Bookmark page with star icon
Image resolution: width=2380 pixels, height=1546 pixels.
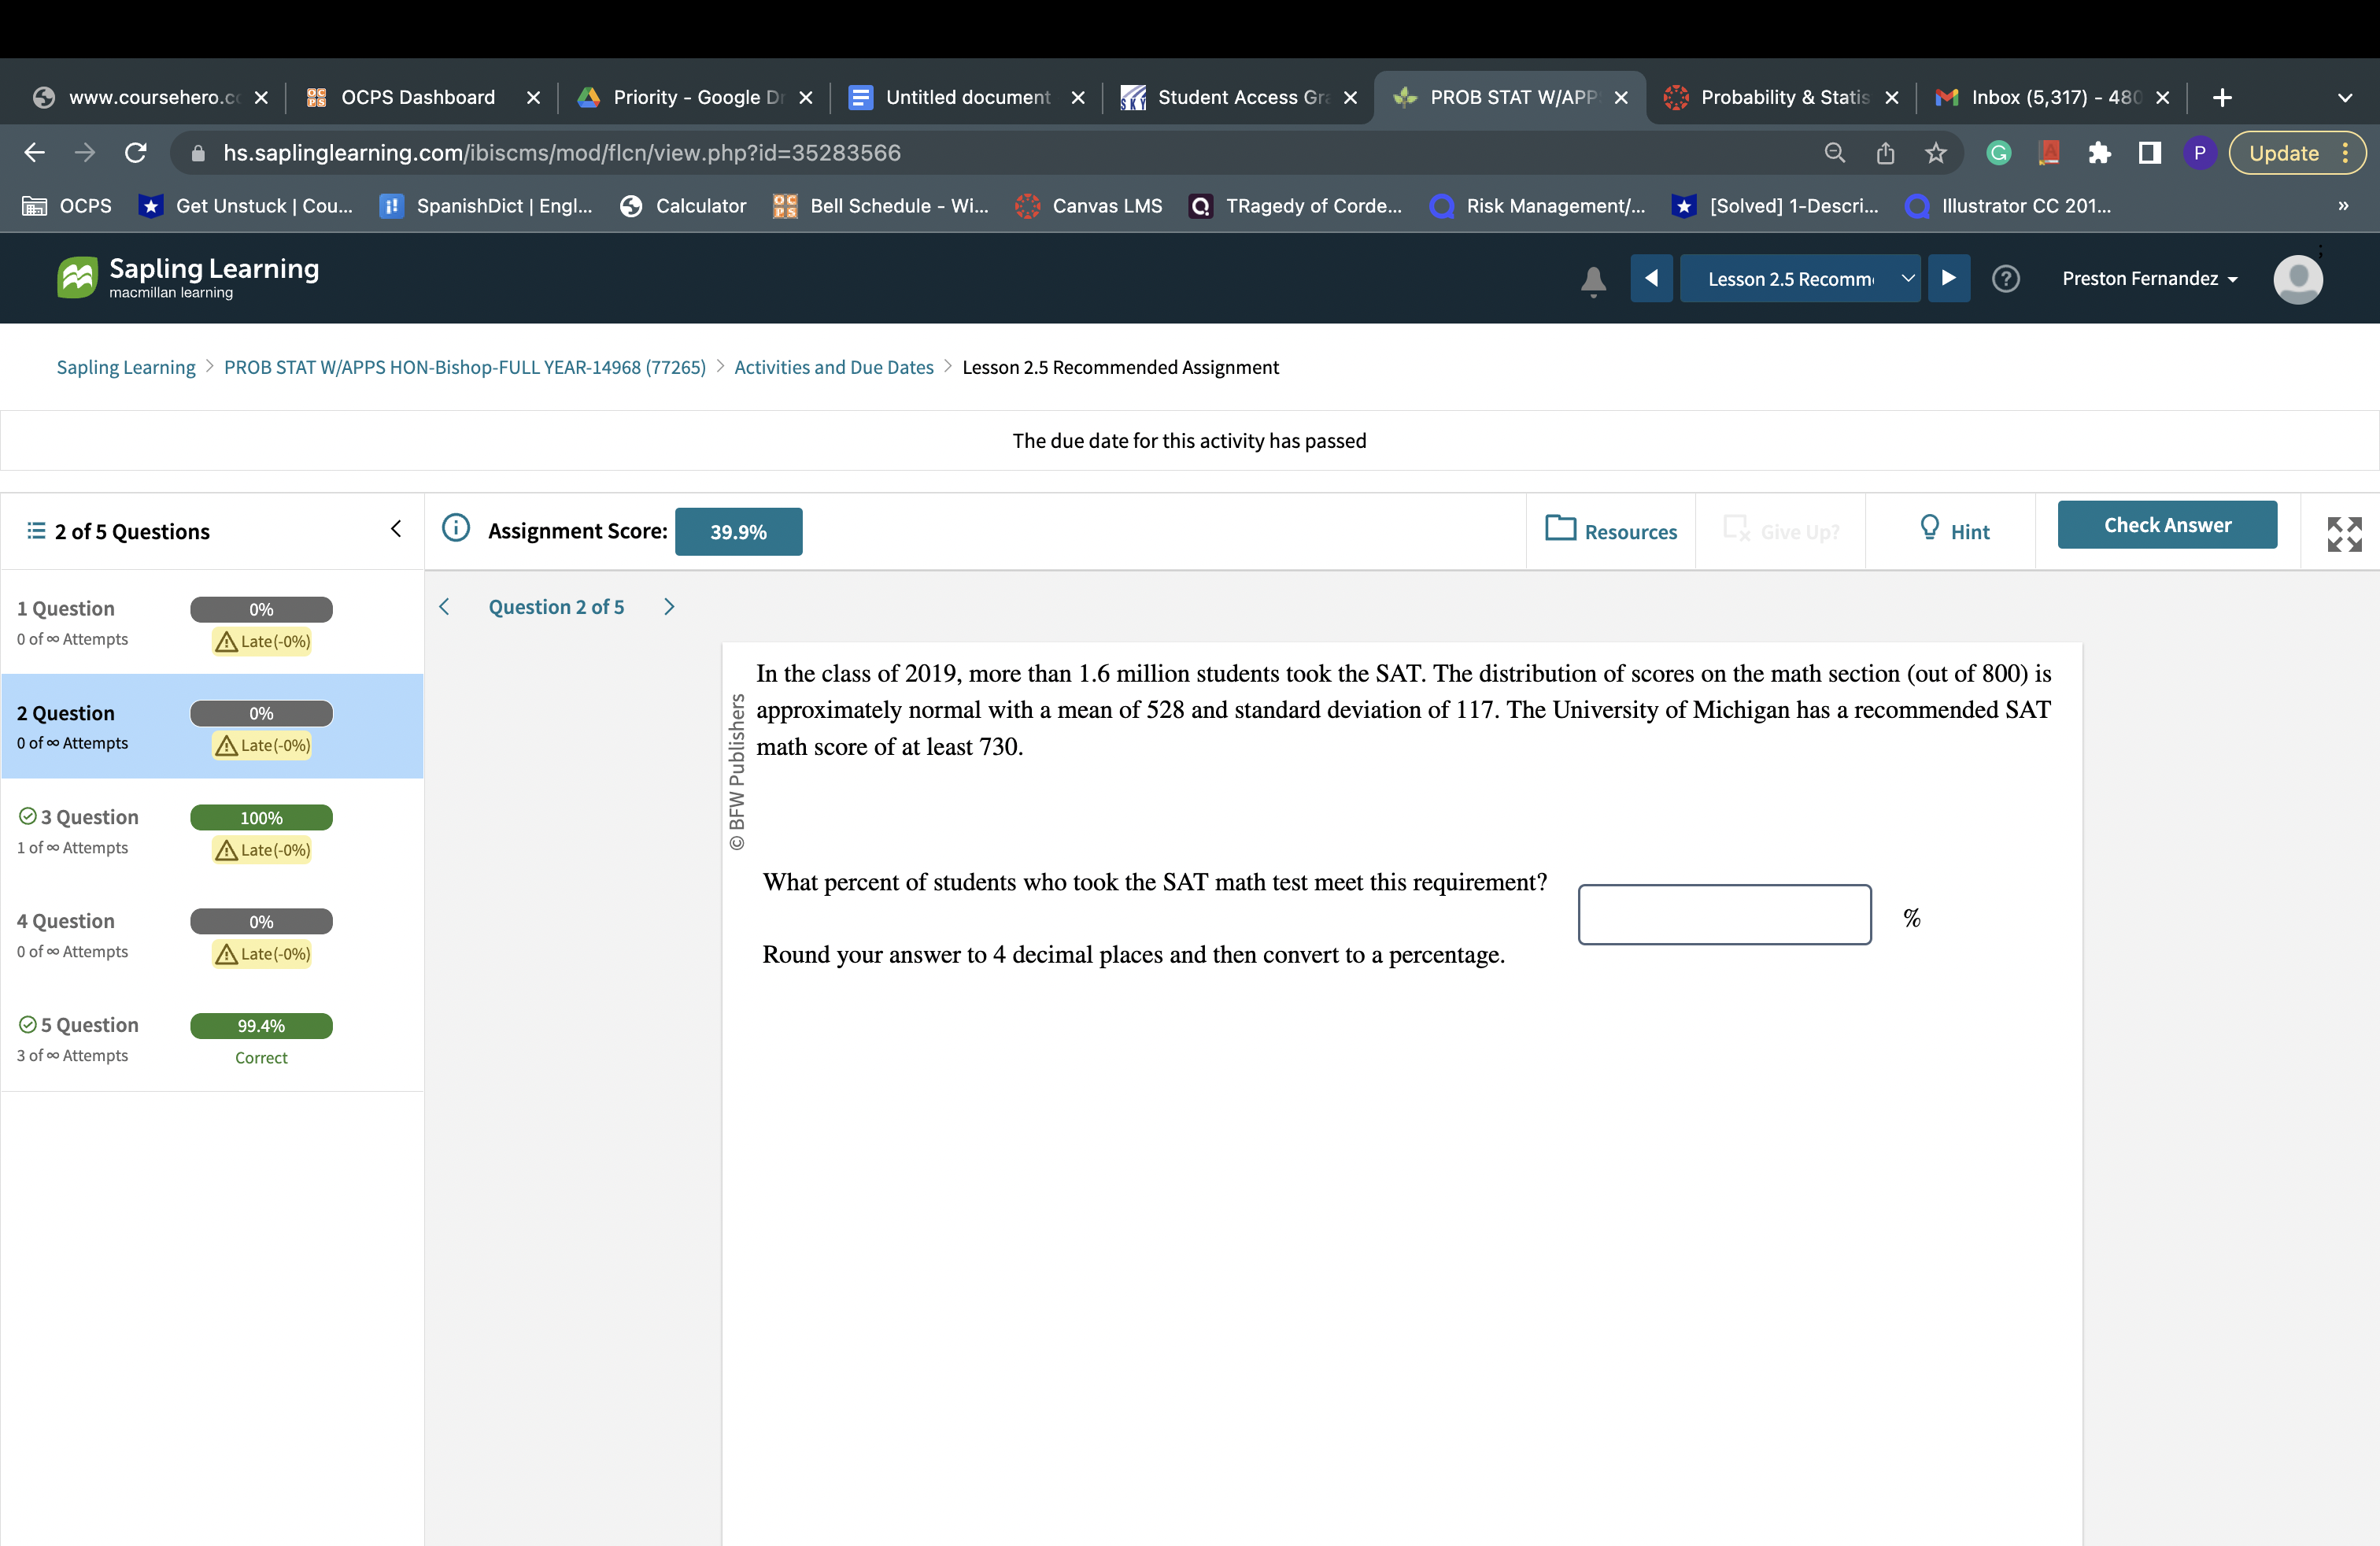pos(1936,153)
